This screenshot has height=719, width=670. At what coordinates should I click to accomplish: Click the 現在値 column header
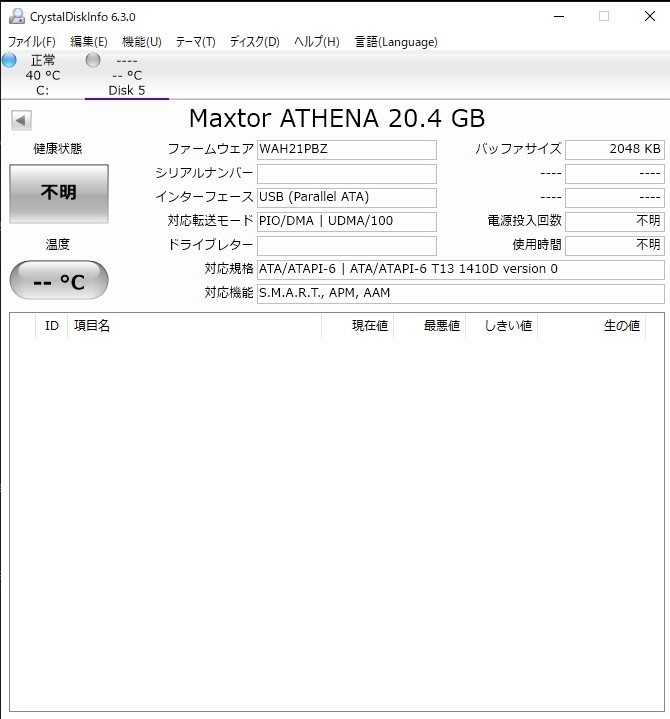tap(358, 326)
